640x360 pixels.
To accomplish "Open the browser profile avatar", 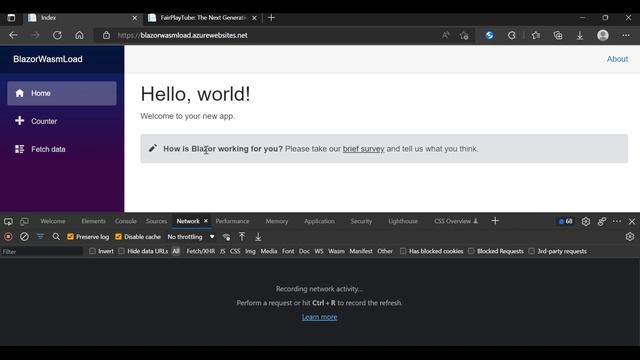I will (x=603, y=36).
